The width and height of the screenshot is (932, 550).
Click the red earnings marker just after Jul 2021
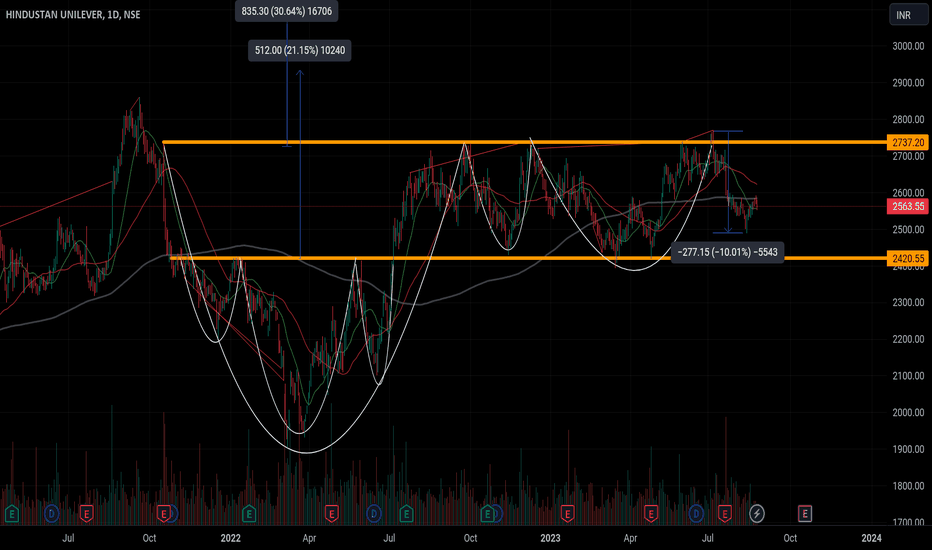pyautogui.click(x=86, y=513)
